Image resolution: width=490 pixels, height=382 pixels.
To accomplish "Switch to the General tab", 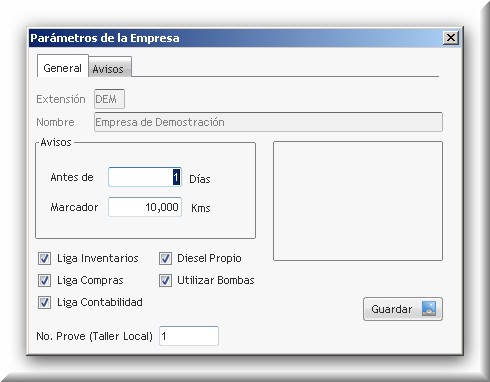I will (63, 66).
